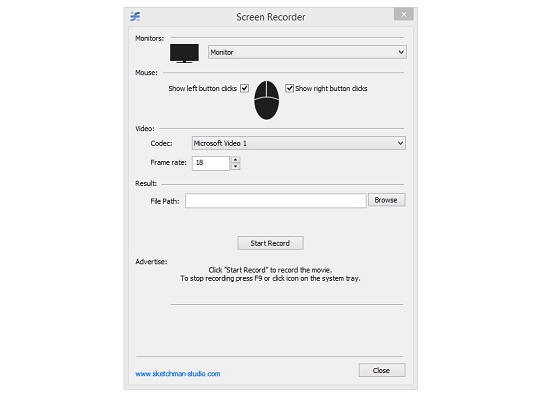Image resolution: width=550 pixels, height=403 pixels.
Task: Click the black monitor preview icon
Action: coord(185,53)
